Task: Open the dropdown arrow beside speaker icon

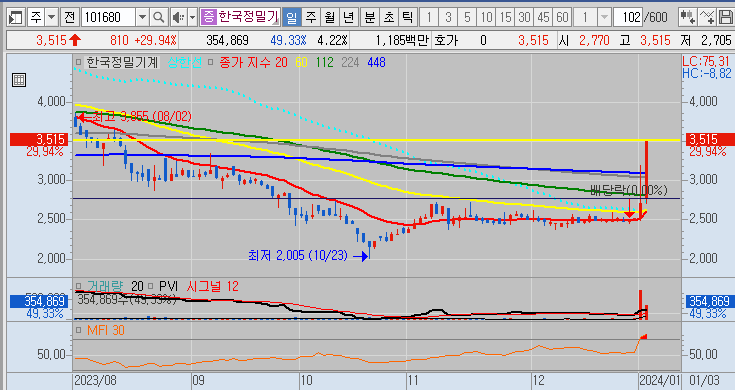Action: (192, 18)
